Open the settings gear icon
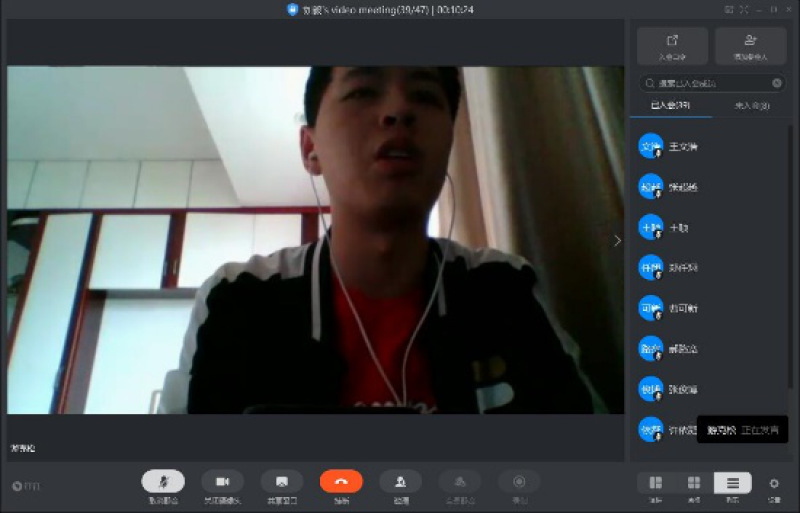 (774, 483)
